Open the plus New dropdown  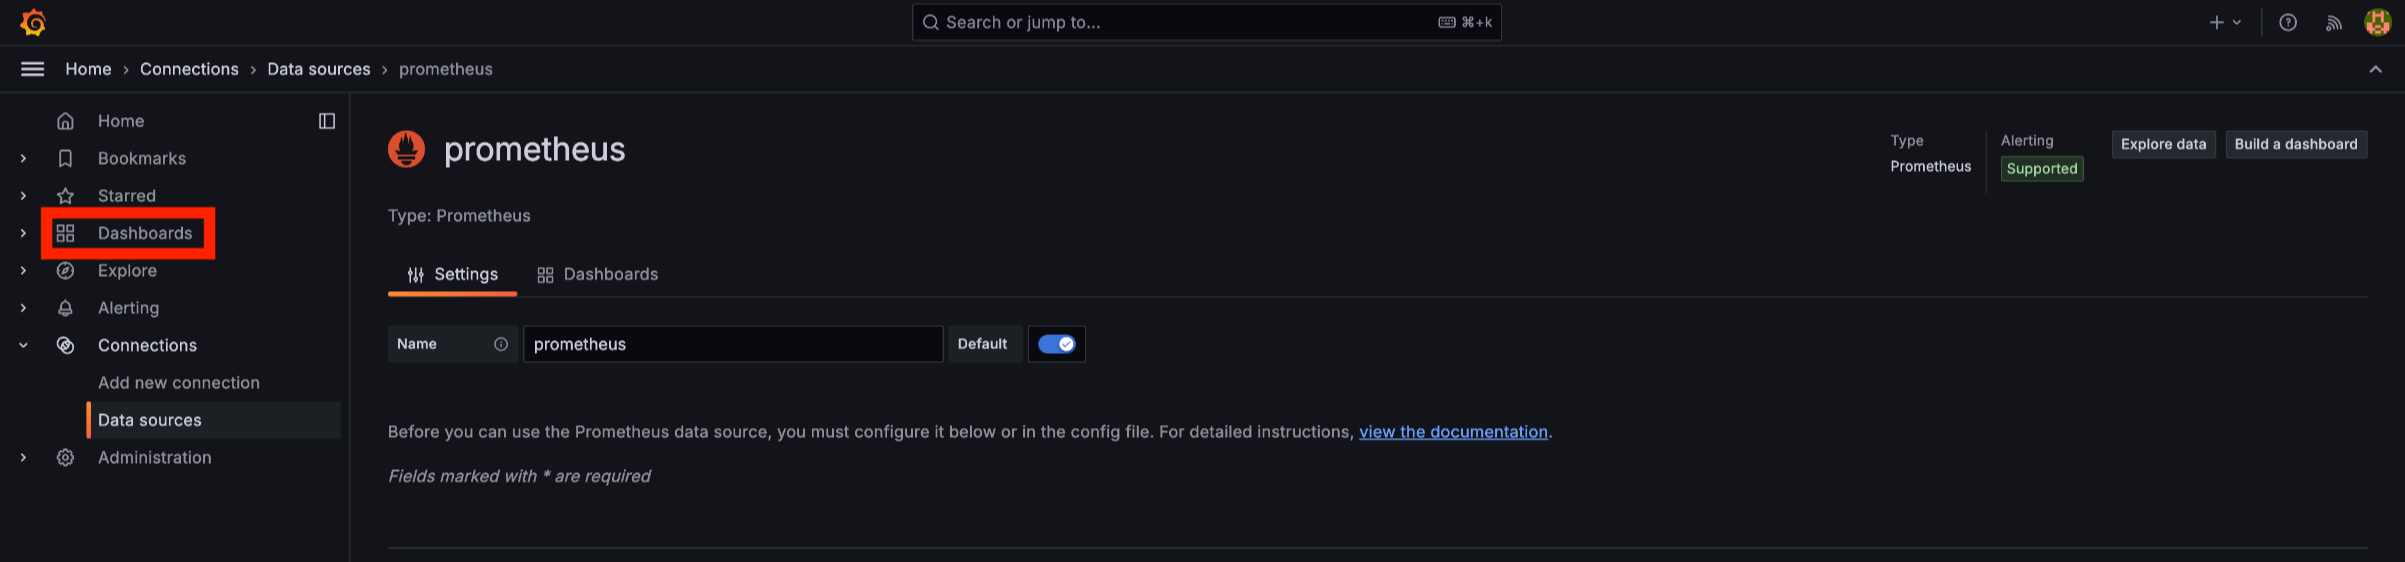pos(2225,22)
